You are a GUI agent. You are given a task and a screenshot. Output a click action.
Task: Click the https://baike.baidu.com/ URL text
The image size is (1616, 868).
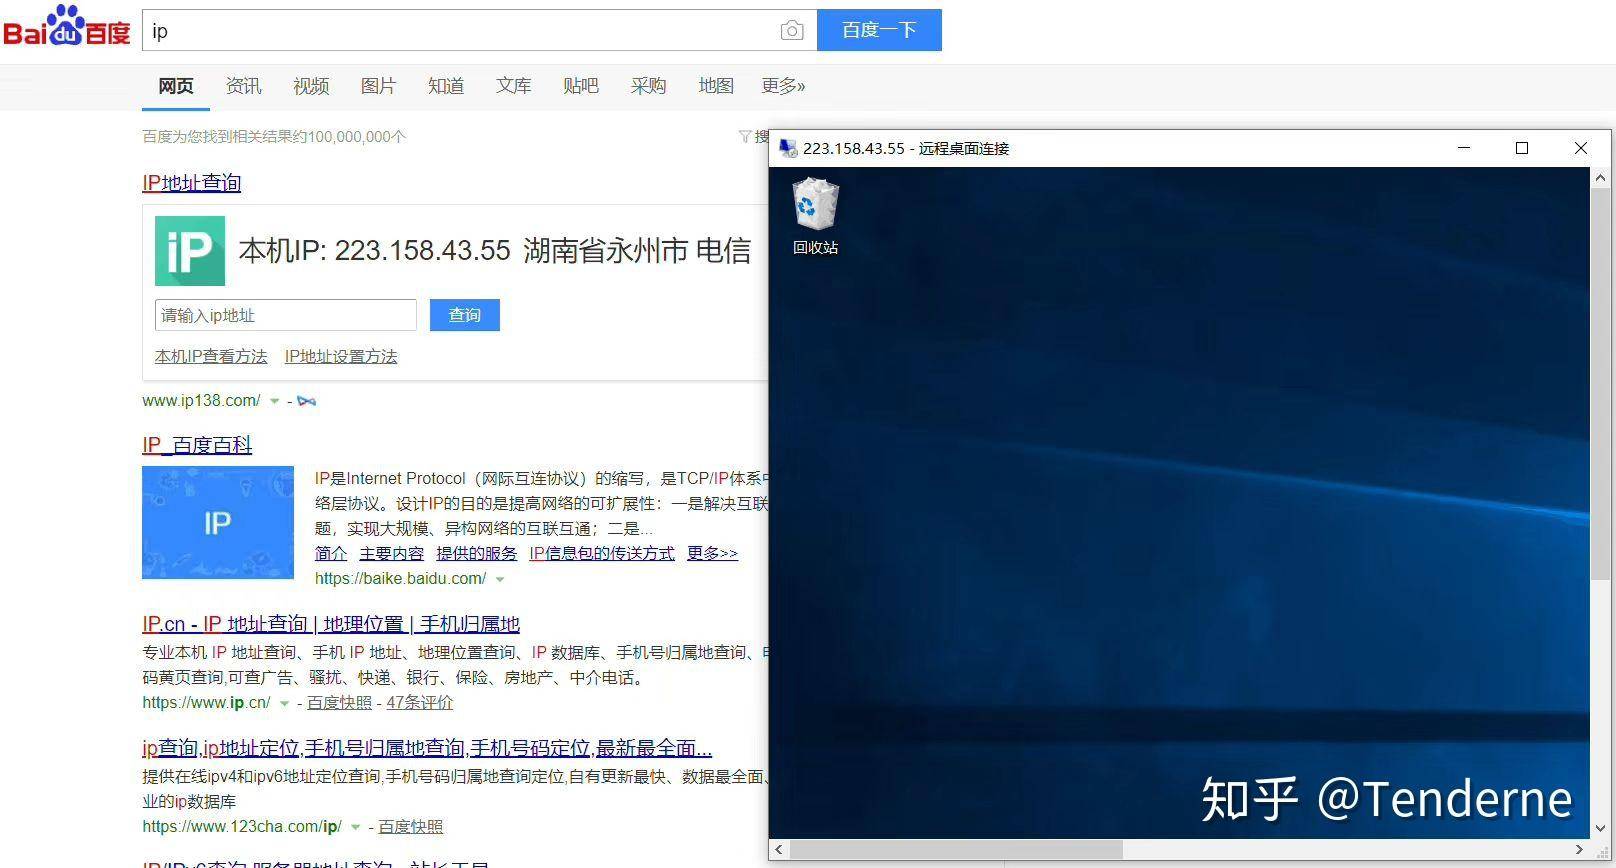click(401, 579)
